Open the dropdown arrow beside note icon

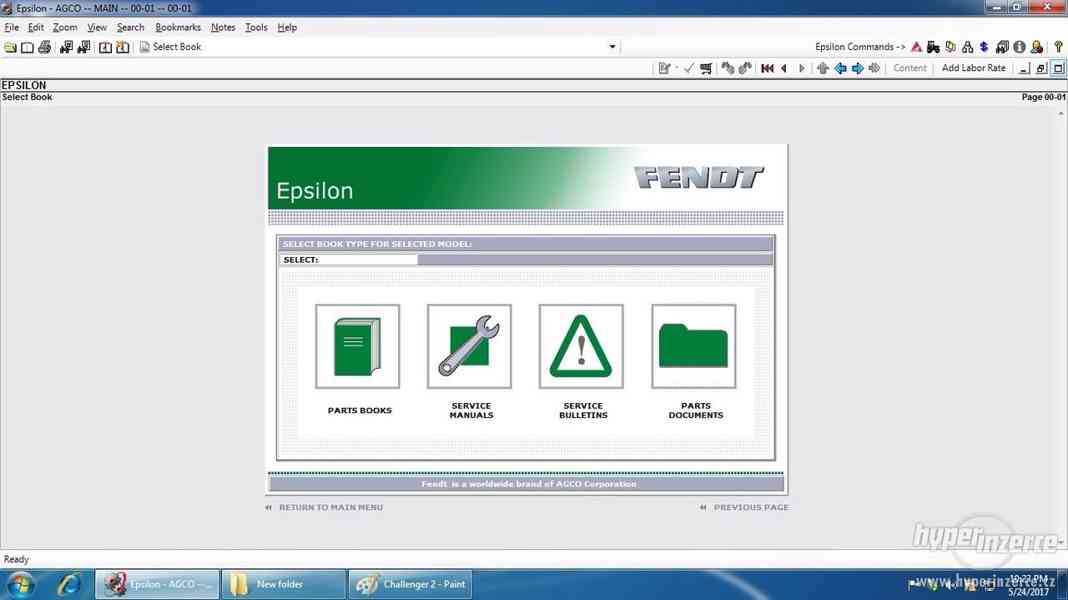(x=676, y=68)
